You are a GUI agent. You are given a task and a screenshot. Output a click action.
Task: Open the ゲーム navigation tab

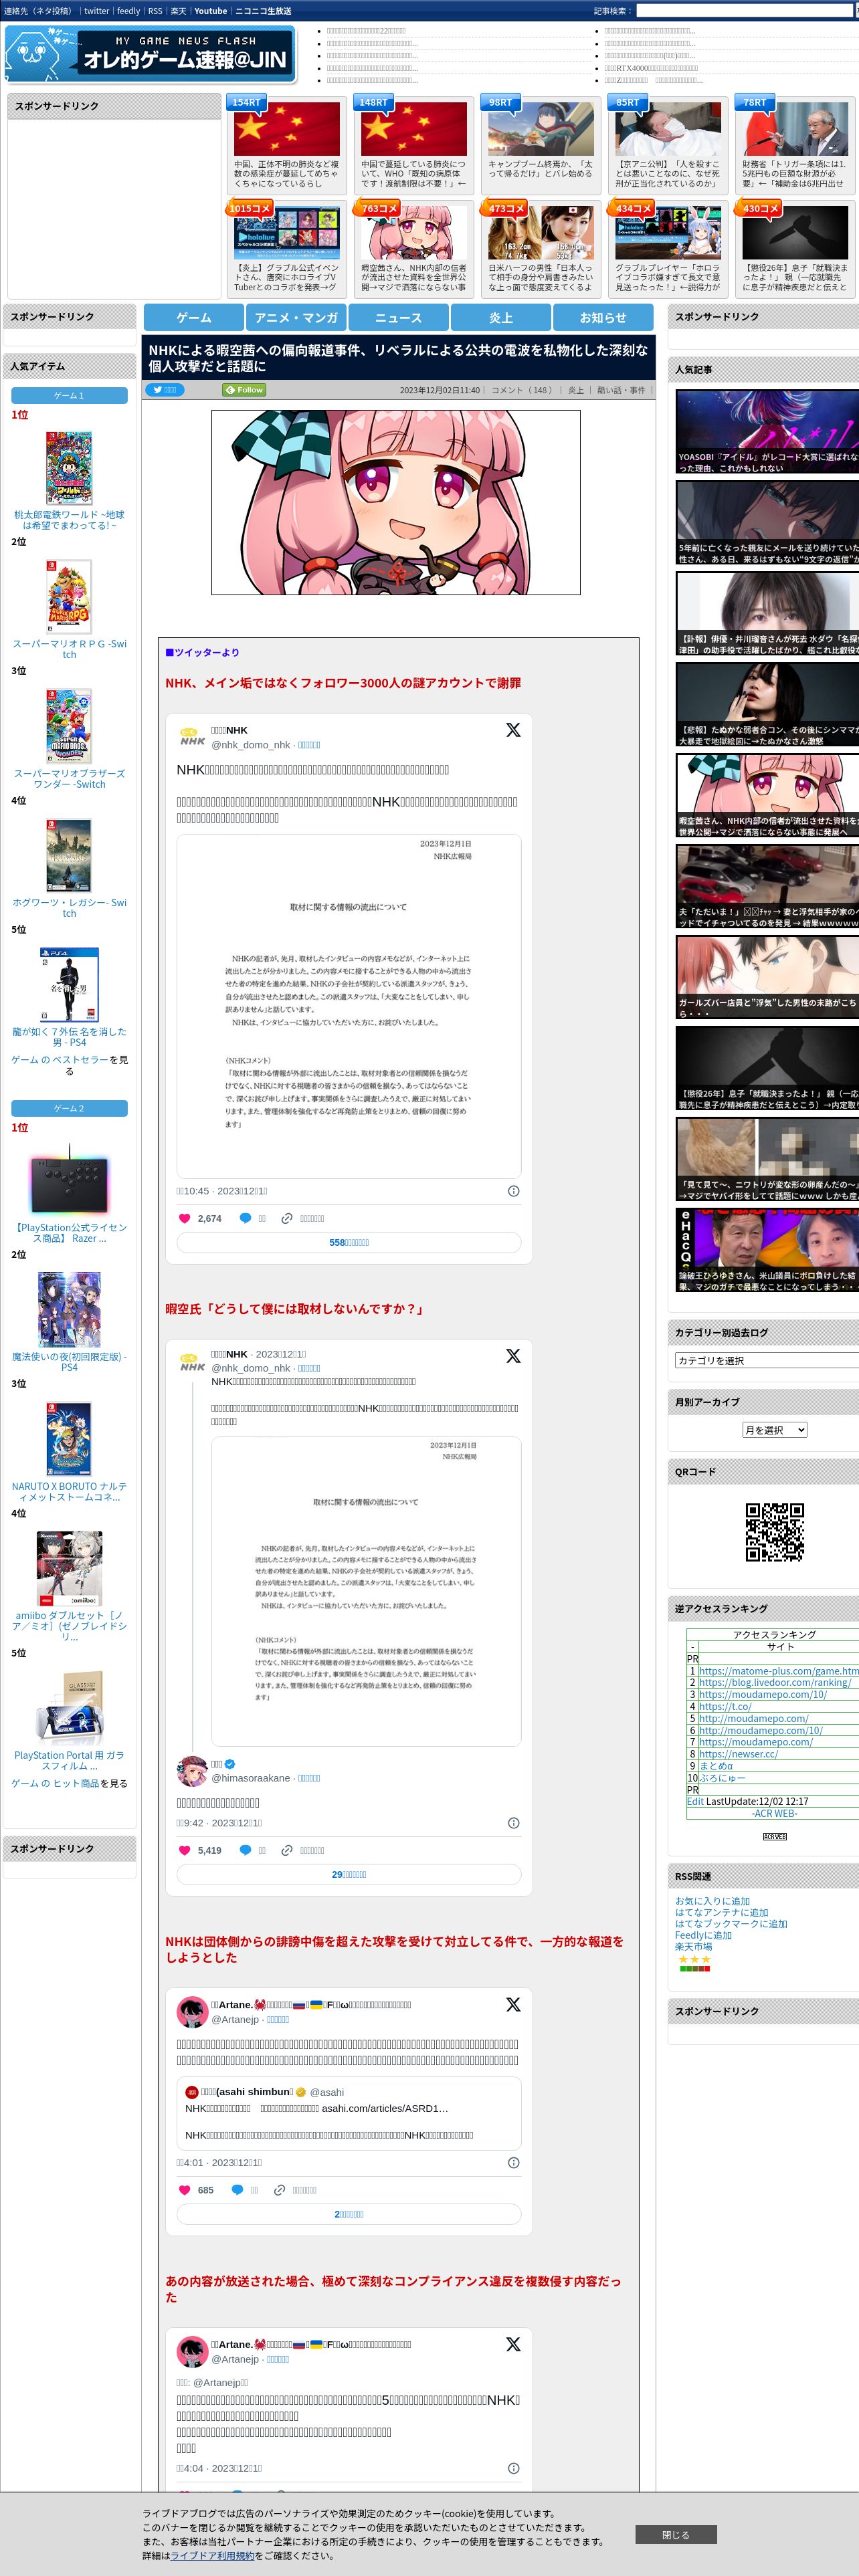coord(194,317)
